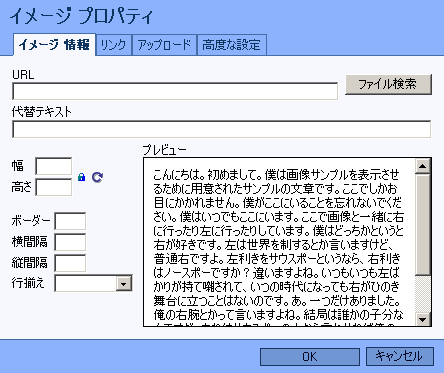The width and height of the screenshot is (444, 373).
Task: Switch to the イメージ 情報 tab
Action: point(54,45)
